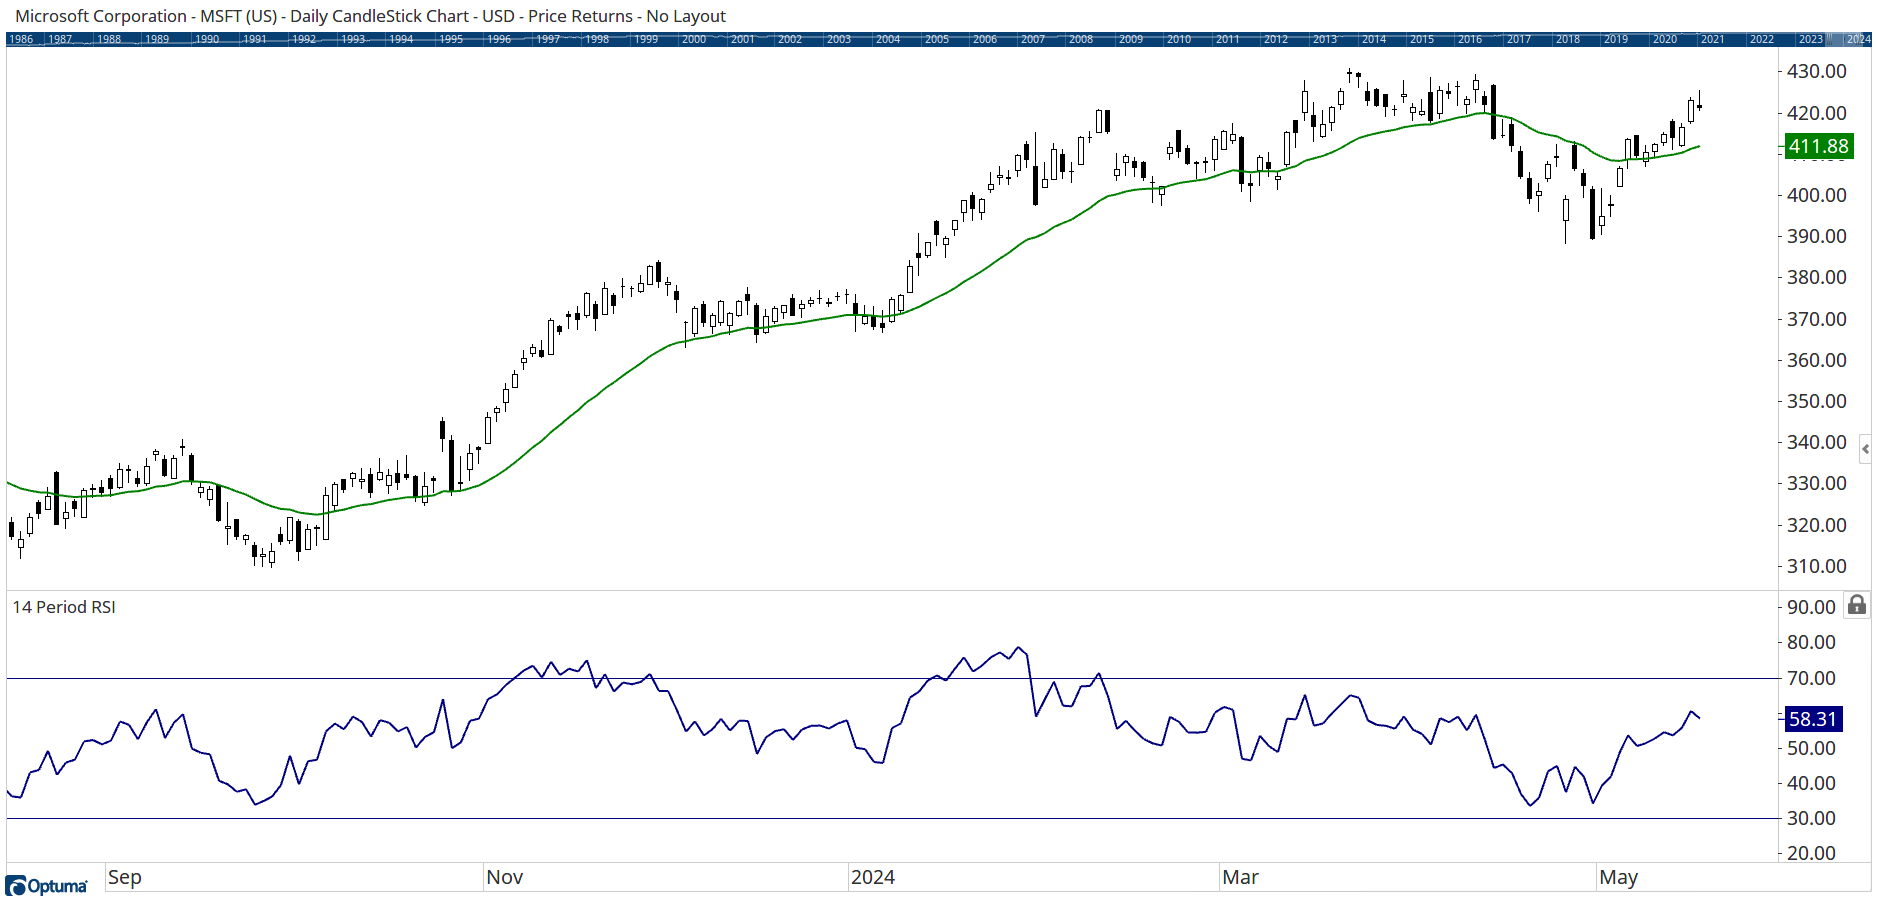This screenshot has height=899, width=1878.
Task: Click the Sep label on the date axis
Action: (124, 877)
